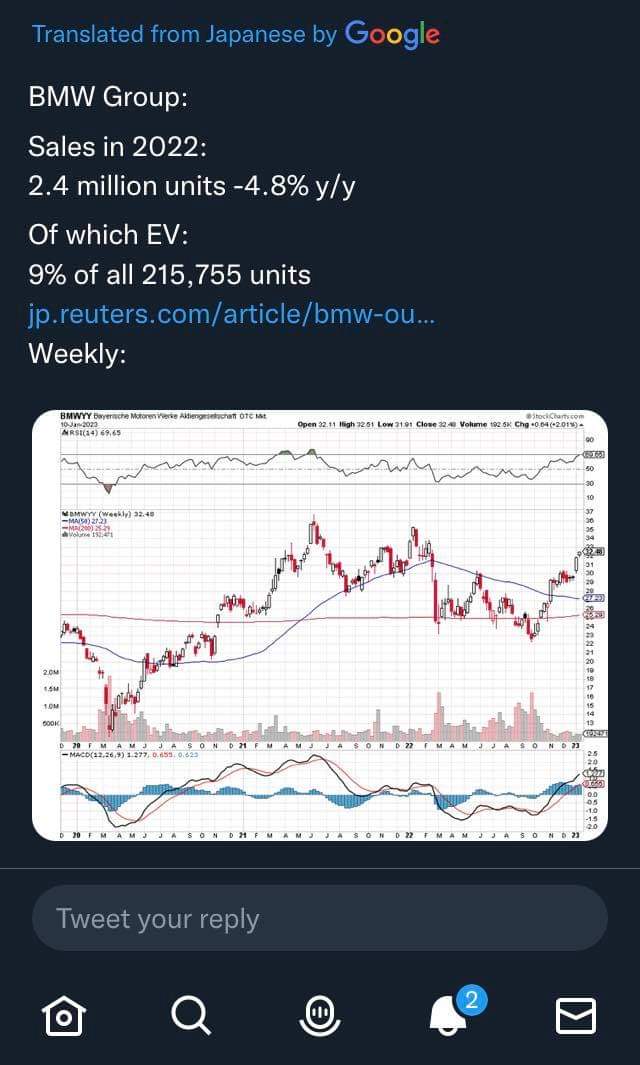Screen dimensions: 640x1065
Task: Select the 'Sales in 2022:' text line
Action: (117, 145)
